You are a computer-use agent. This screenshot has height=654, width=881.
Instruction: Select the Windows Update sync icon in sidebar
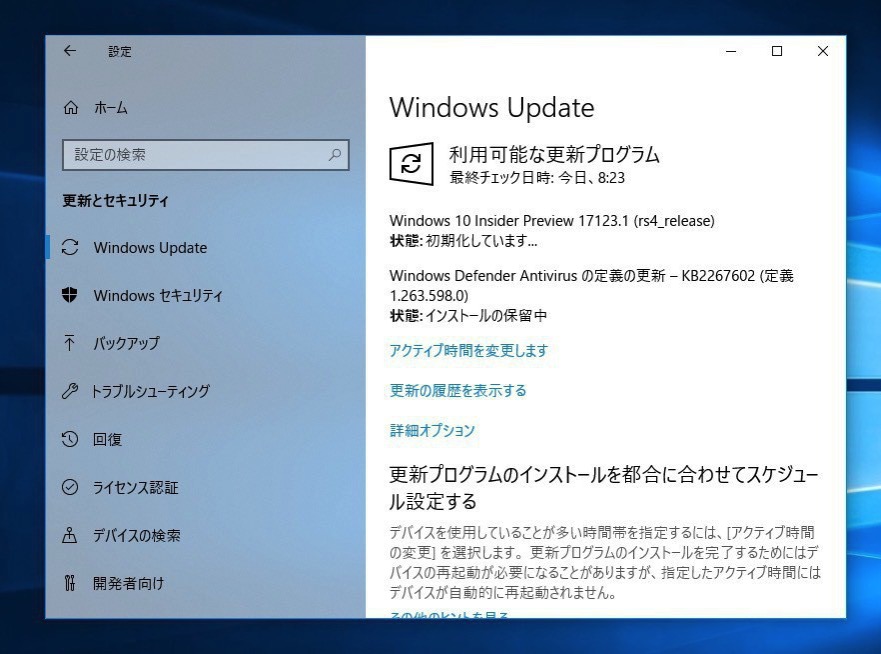70,247
